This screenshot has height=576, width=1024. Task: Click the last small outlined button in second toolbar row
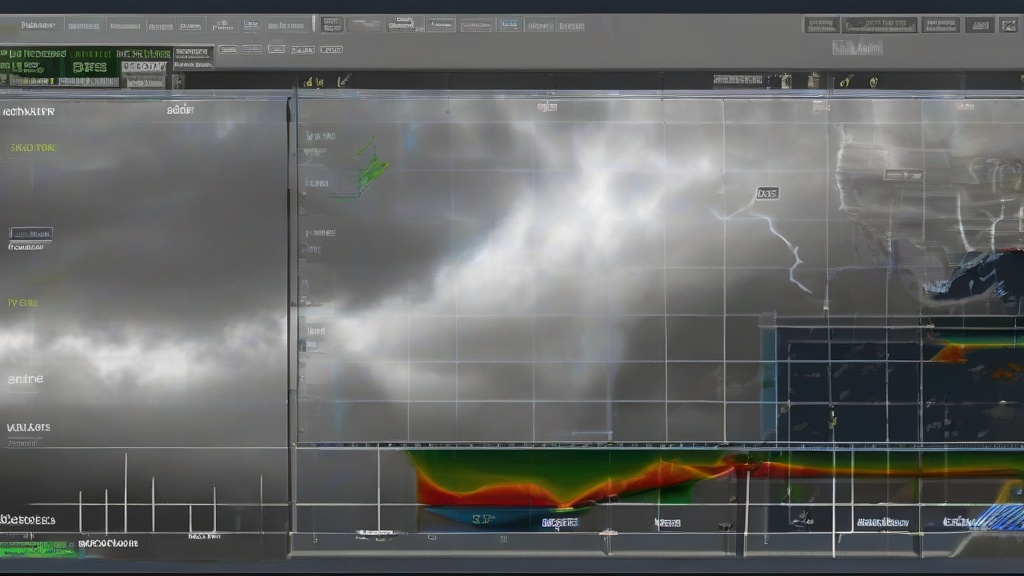click(330, 48)
